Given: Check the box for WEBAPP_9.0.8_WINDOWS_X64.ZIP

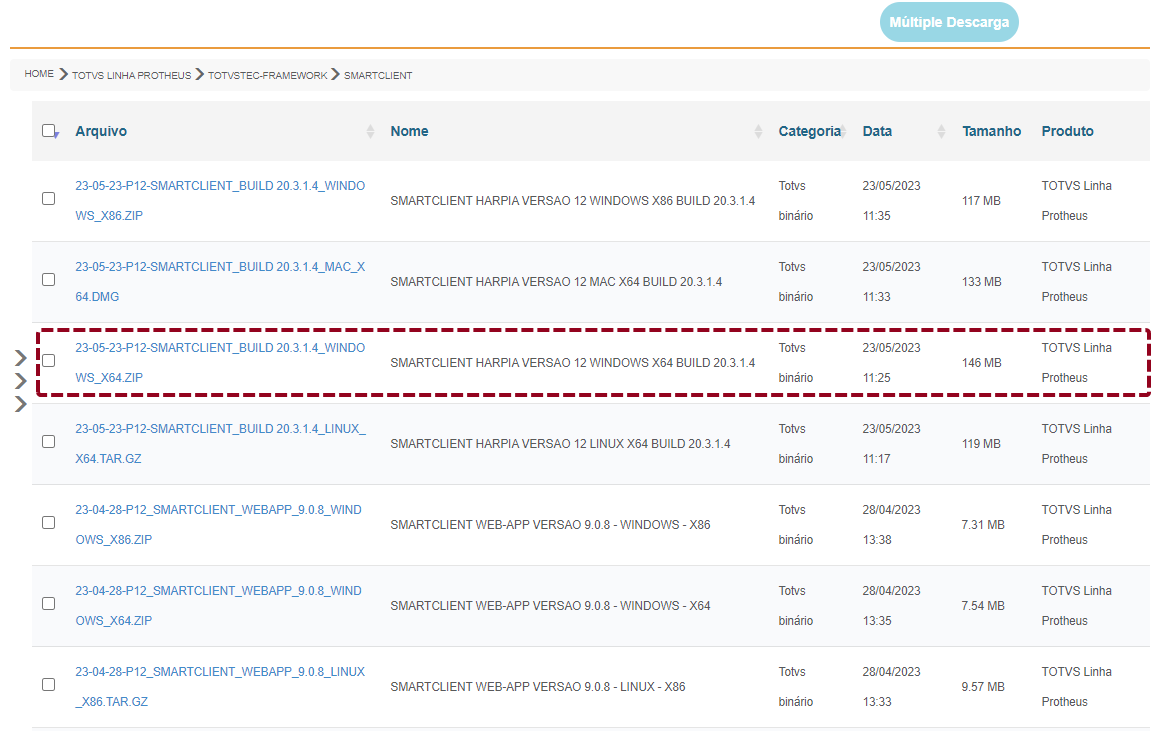Looking at the screenshot, I should (49, 604).
